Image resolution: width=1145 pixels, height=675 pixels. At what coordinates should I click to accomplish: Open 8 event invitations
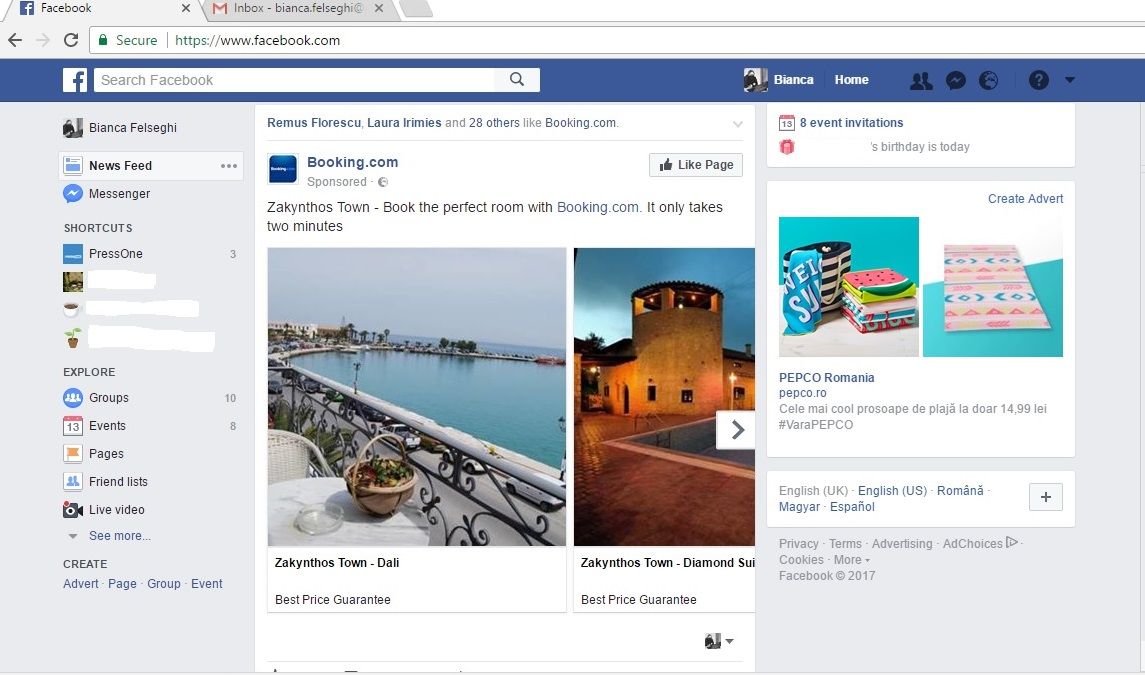(x=851, y=123)
